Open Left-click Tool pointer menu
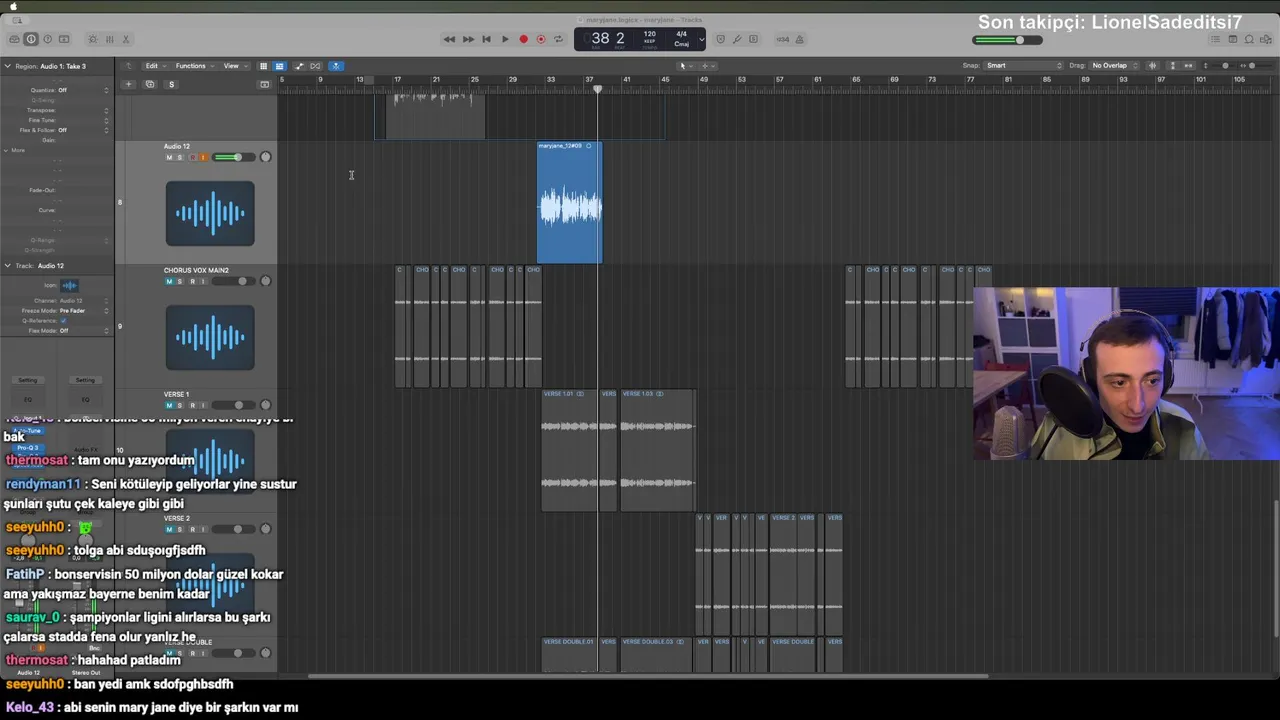Image resolution: width=1280 pixels, height=720 pixels. (x=685, y=66)
